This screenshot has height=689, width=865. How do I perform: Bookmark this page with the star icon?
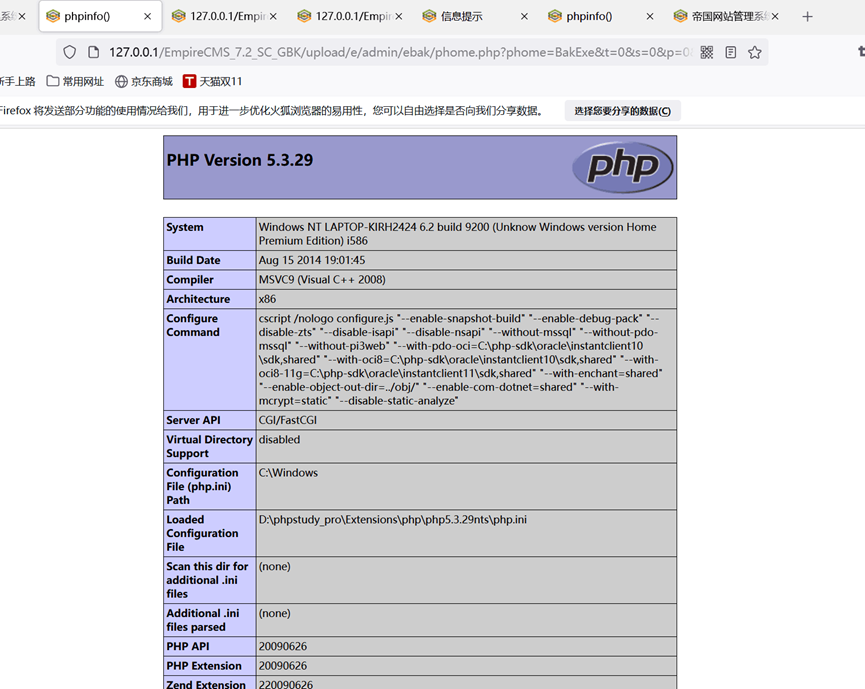pyautogui.click(x=755, y=52)
